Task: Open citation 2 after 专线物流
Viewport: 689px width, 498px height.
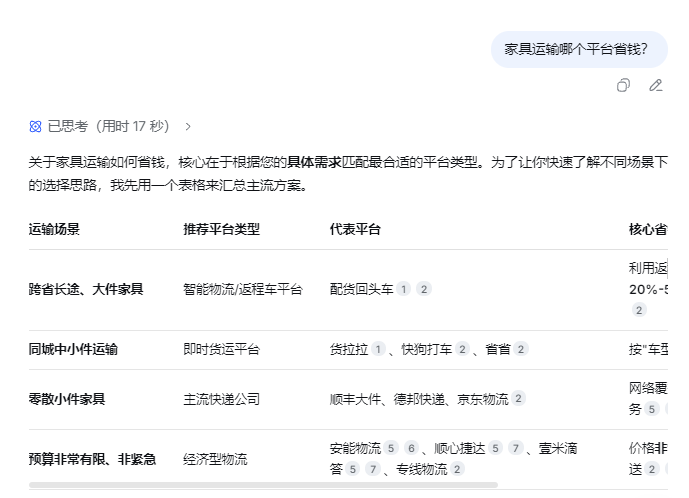Action: (x=457, y=469)
